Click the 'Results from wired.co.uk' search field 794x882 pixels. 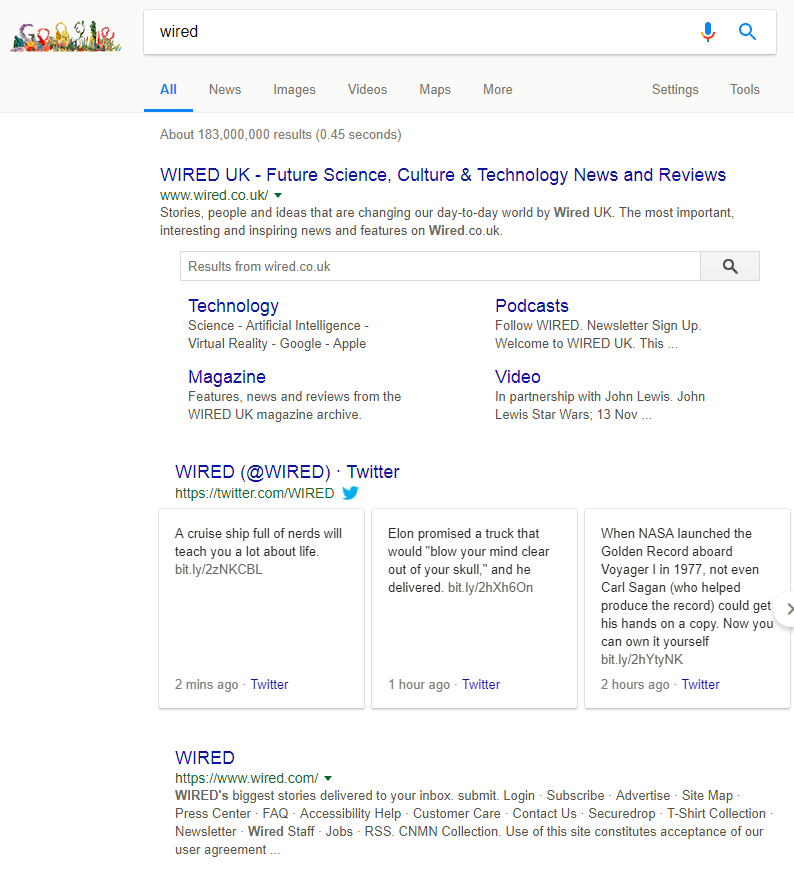(440, 266)
